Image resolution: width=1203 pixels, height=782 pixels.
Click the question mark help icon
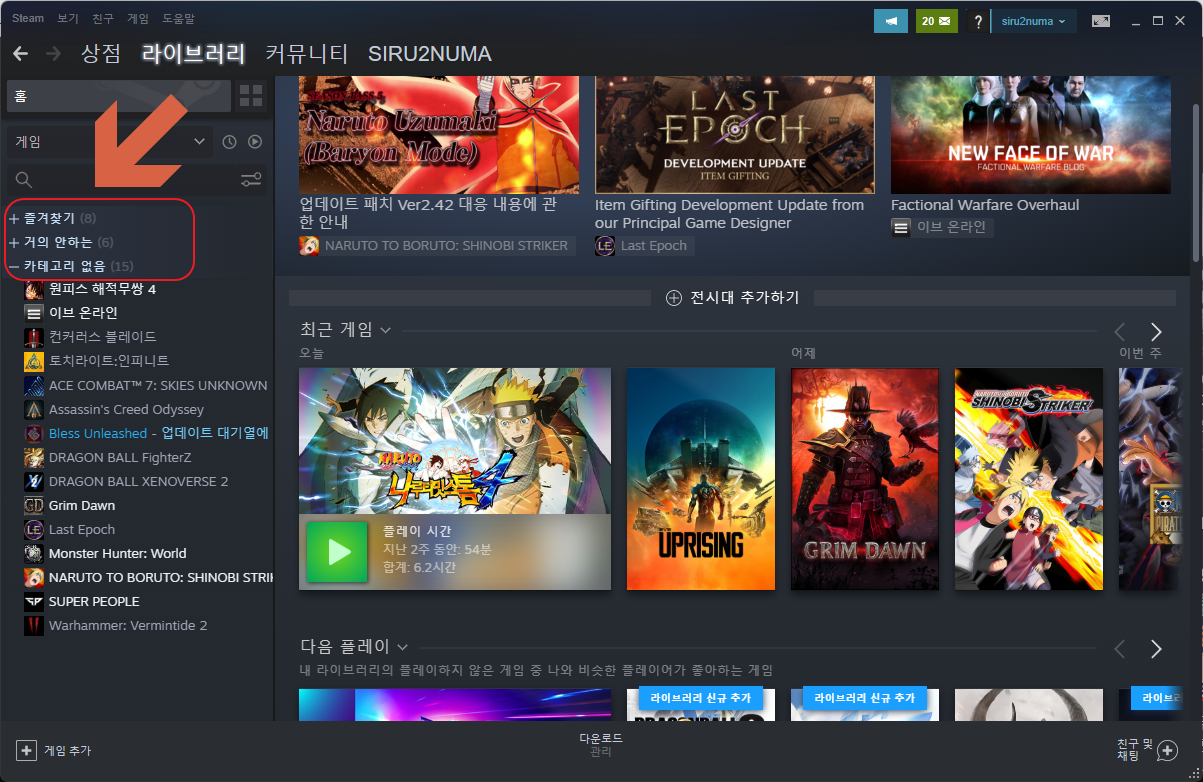coord(977,21)
